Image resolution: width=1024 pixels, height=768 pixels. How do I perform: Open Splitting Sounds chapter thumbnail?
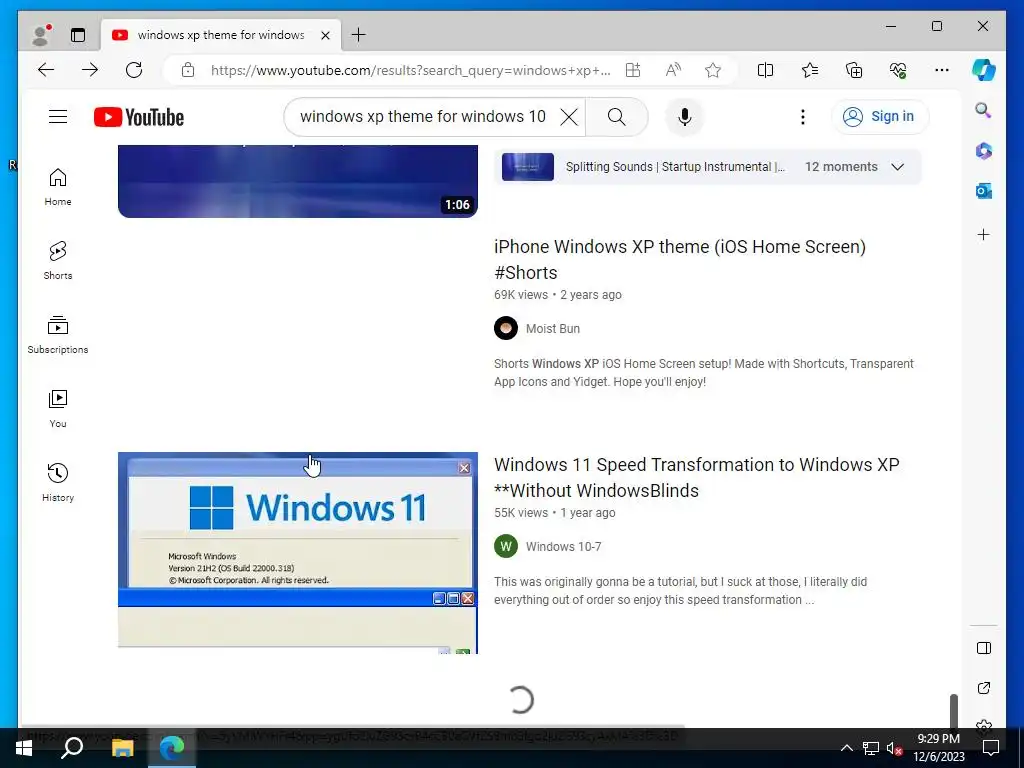point(528,167)
